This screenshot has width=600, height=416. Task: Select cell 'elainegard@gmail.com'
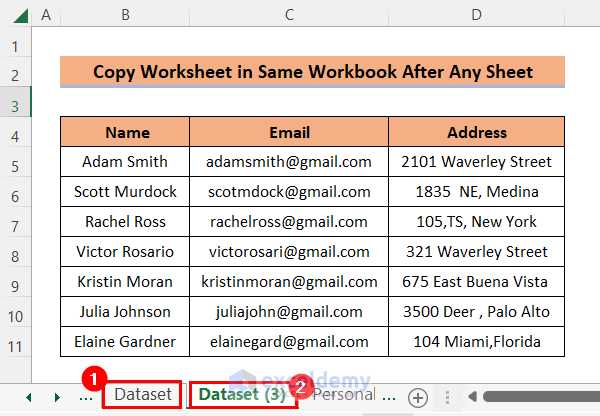pyautogui.click(x=289, y=342)
